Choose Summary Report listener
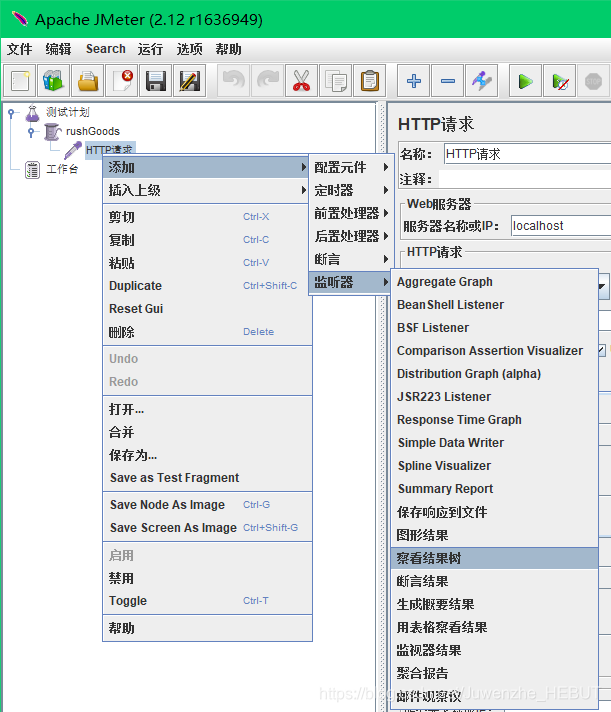 click(494, 489)
